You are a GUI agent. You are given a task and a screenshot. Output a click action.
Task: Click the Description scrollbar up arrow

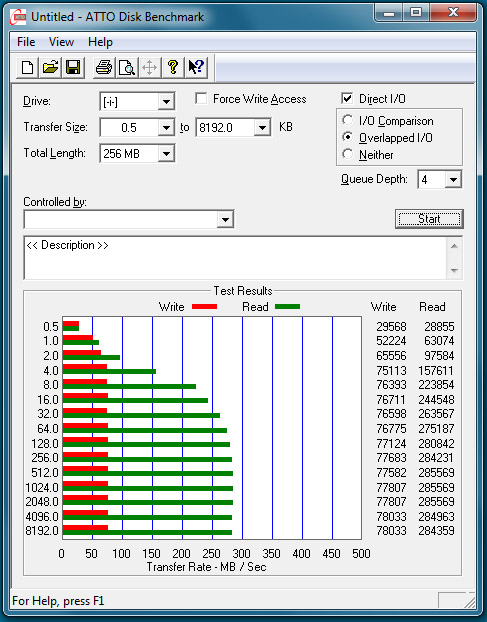[454, 246]
